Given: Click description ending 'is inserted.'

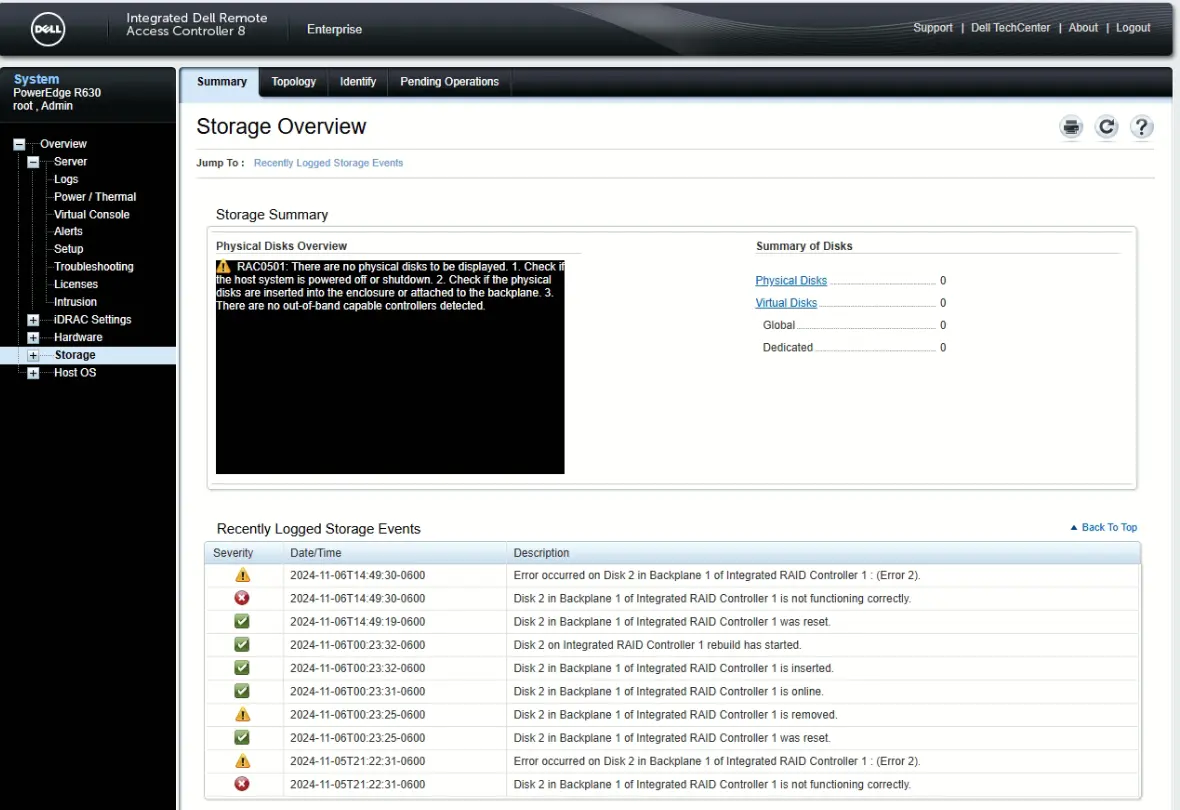Looking at the screenshot, I should (673, 668).
